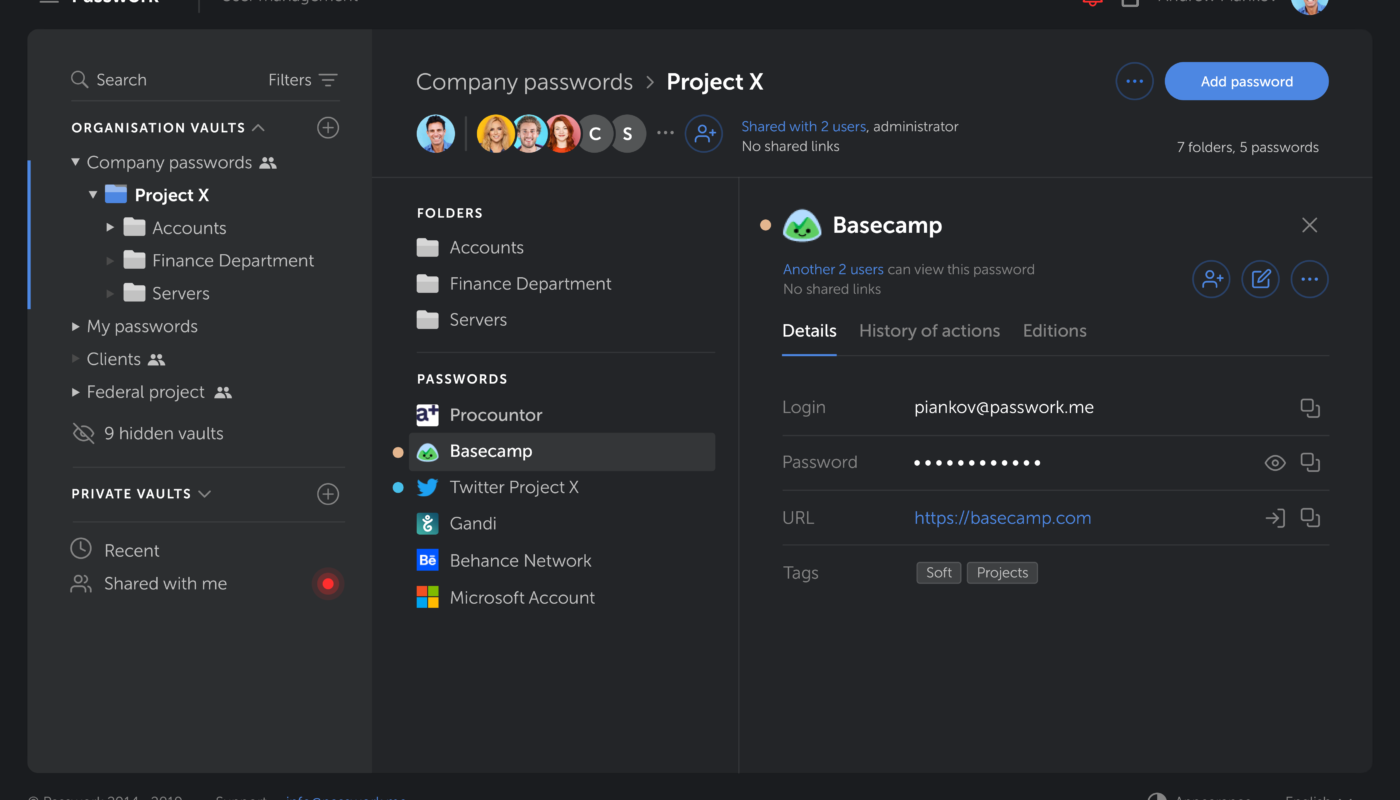
Task: Copy the login value
Action: click(1310, 408)
